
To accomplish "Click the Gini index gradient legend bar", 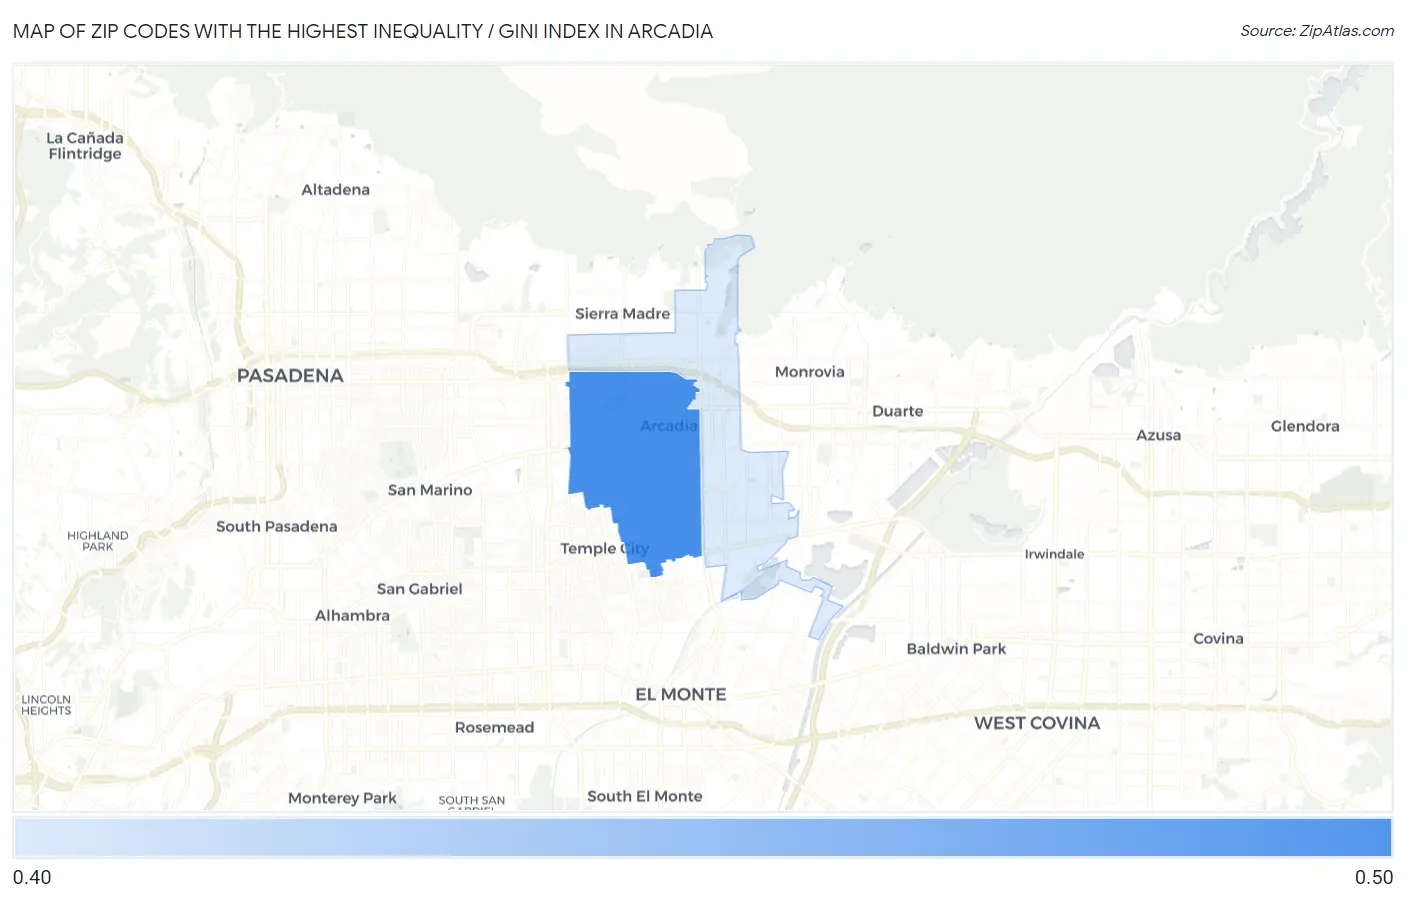I will (702, 837).
